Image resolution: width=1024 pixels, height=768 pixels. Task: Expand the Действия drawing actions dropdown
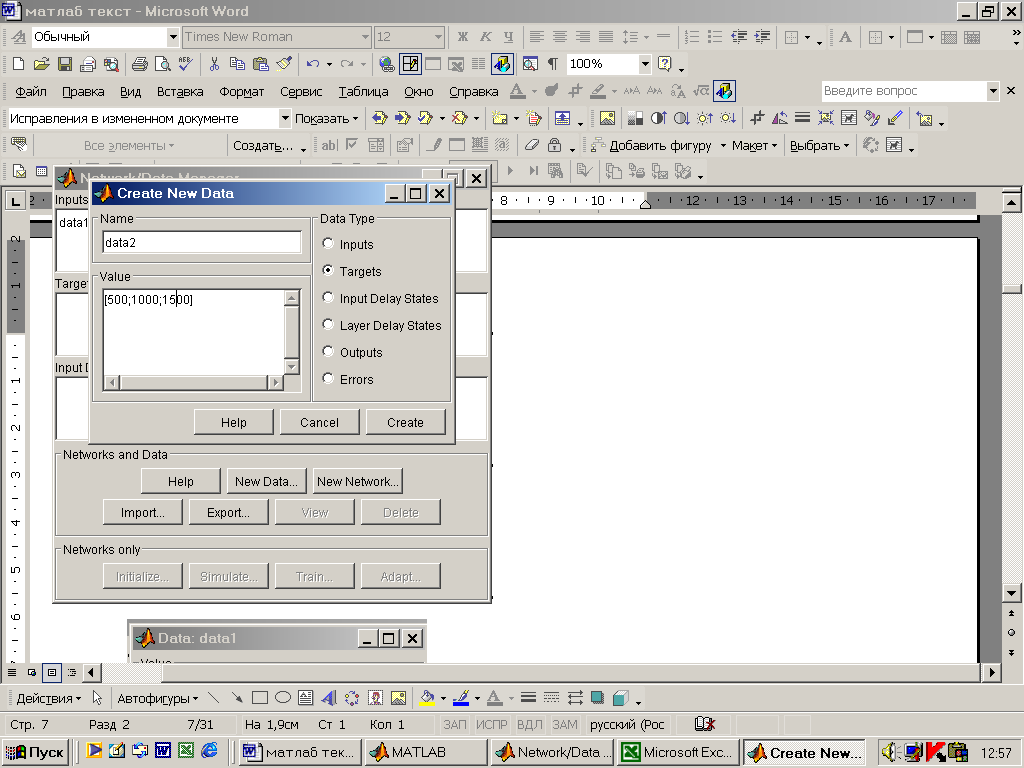coord(48,699)
